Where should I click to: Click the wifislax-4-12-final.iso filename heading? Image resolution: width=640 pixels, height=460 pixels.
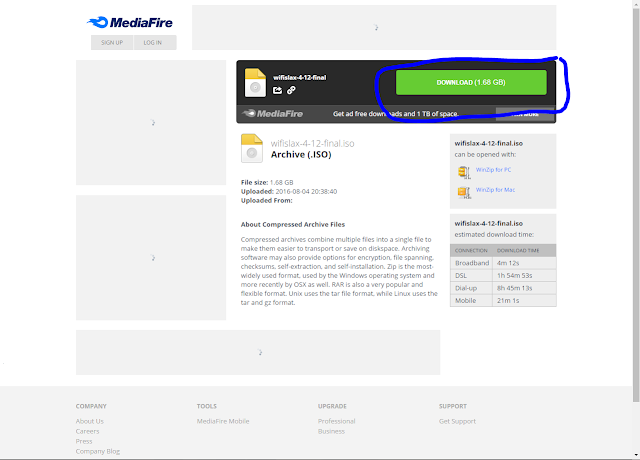312,143
